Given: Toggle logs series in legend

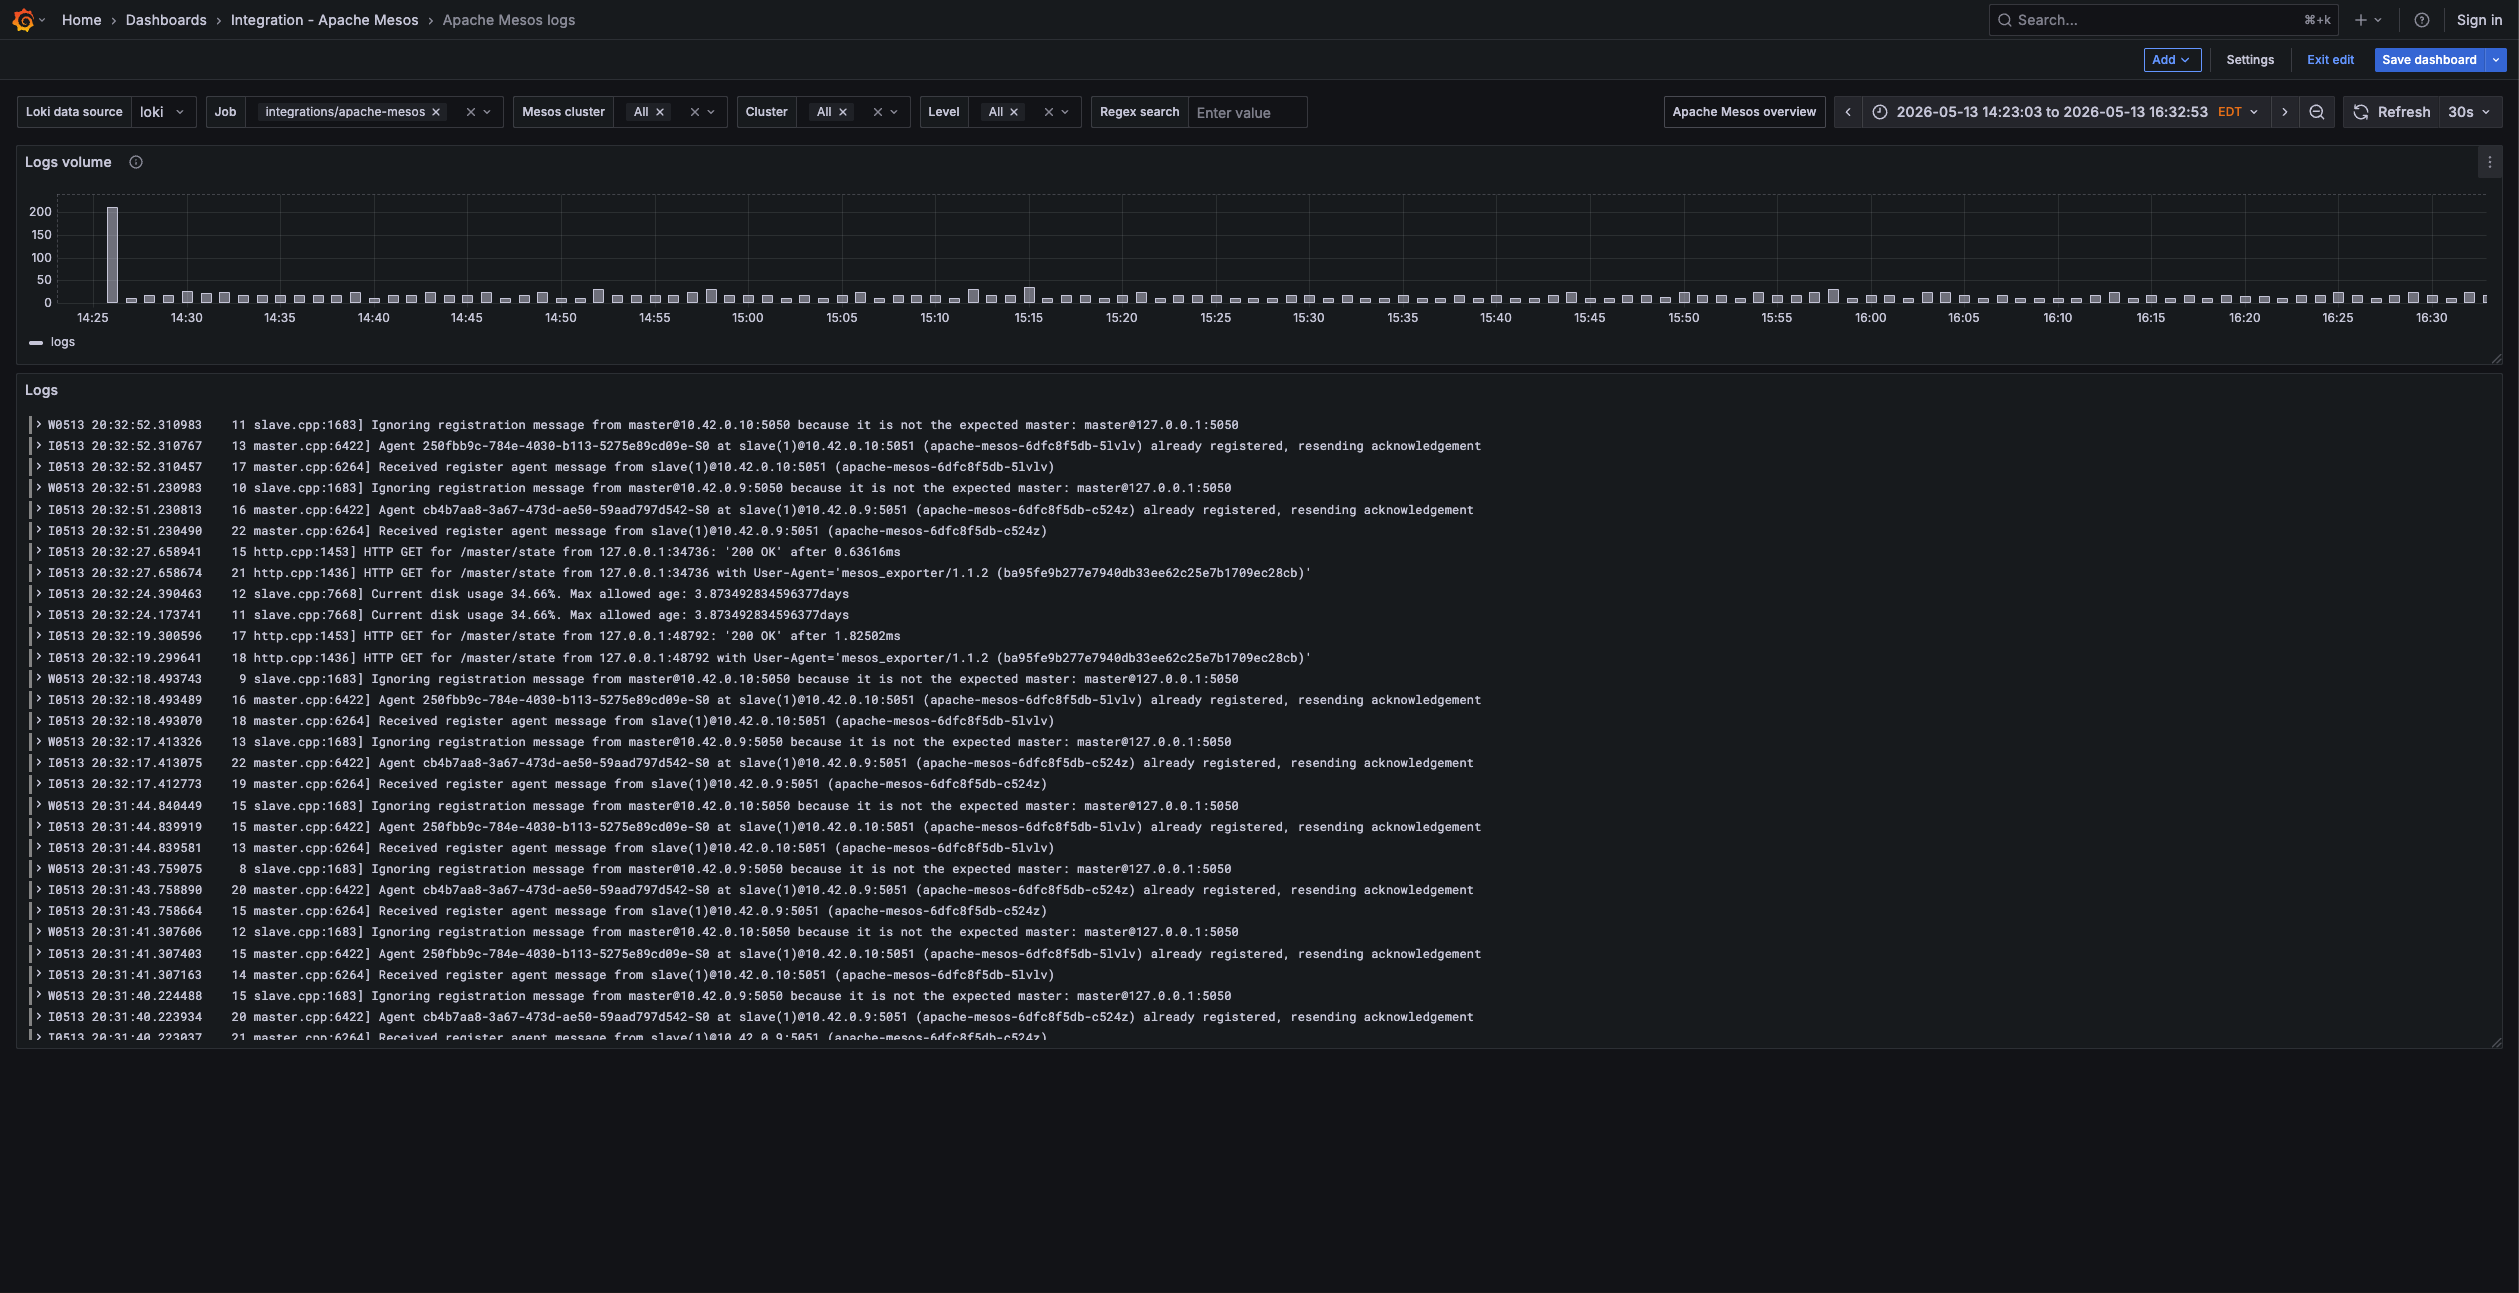Looking at the screenshot, I should pos(62,342).
